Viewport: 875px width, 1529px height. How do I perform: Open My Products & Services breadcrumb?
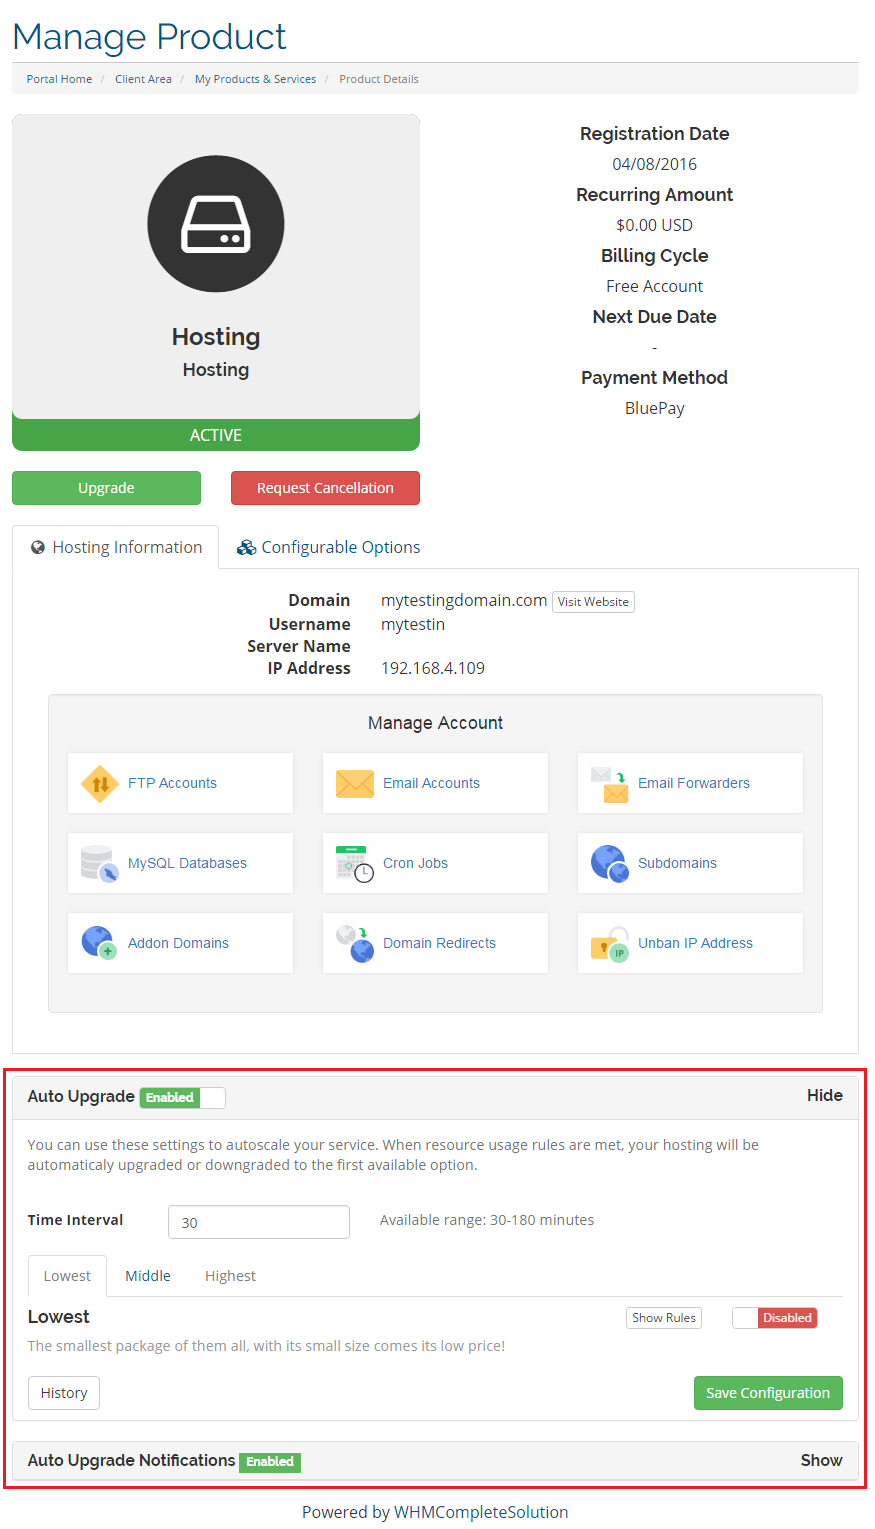tap(255, 79)
